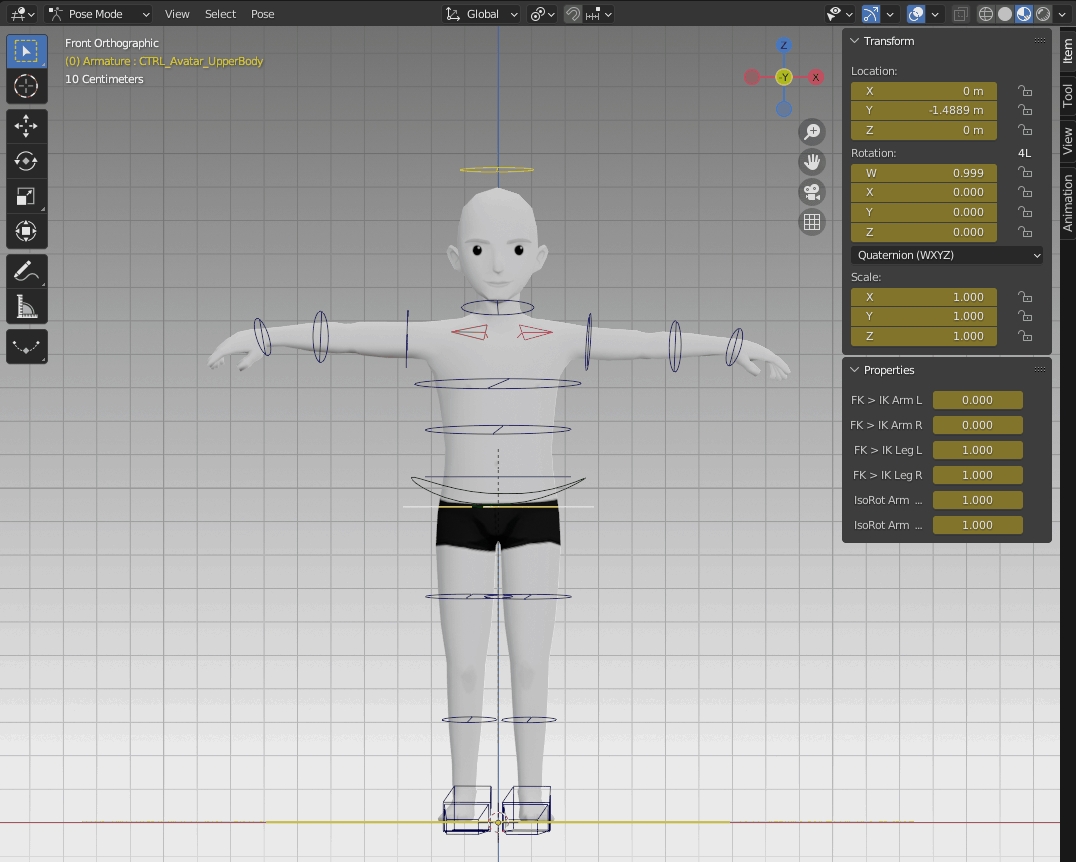
Task: Toggle the Scale Z lock icon
Action: (1025, 336)
